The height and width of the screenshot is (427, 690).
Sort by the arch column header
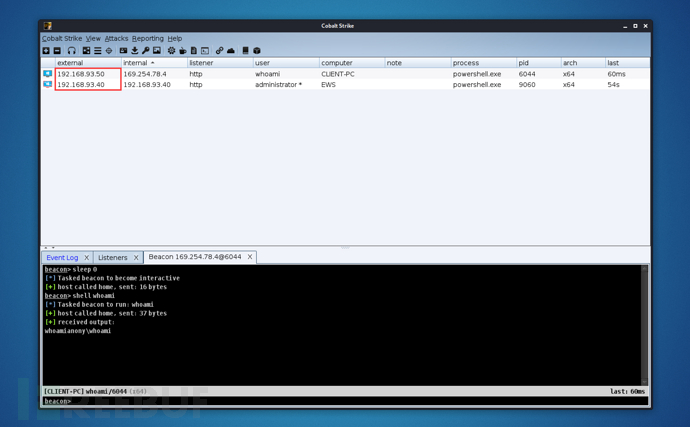click(583, 63)
